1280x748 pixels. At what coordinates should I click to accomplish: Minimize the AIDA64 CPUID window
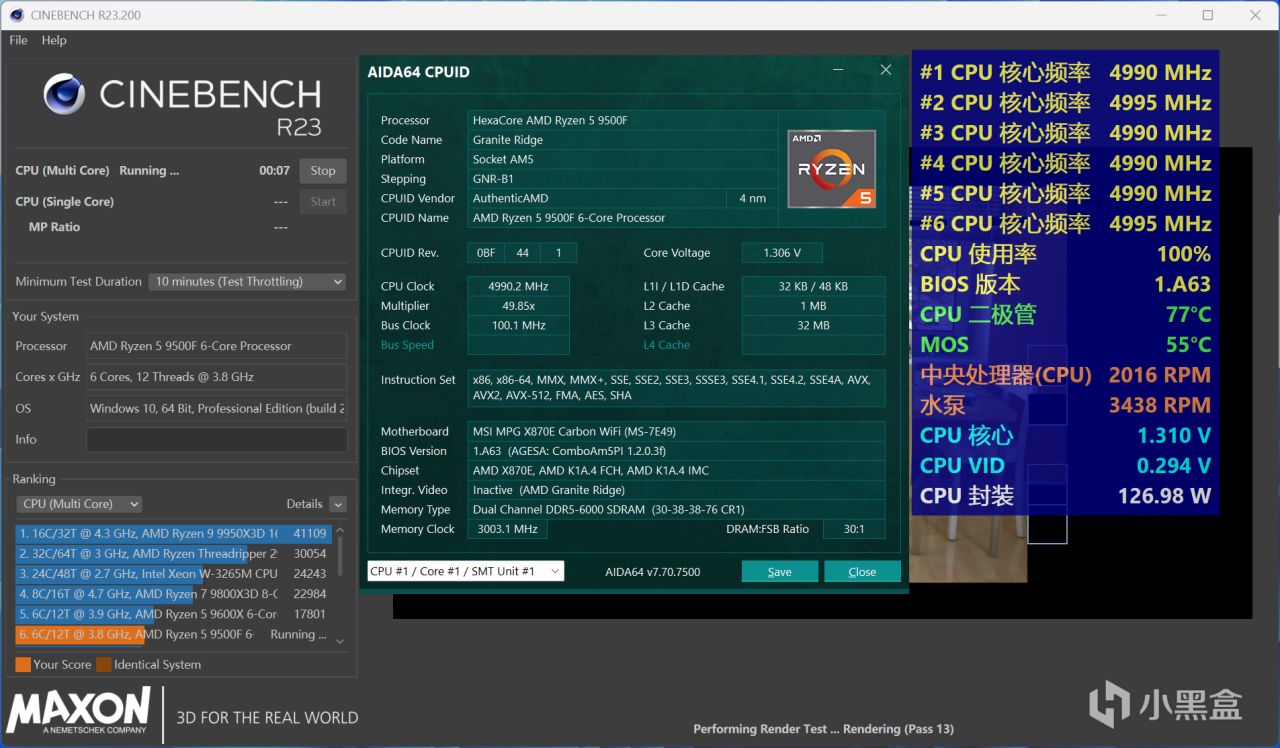[x=837, y=70]
